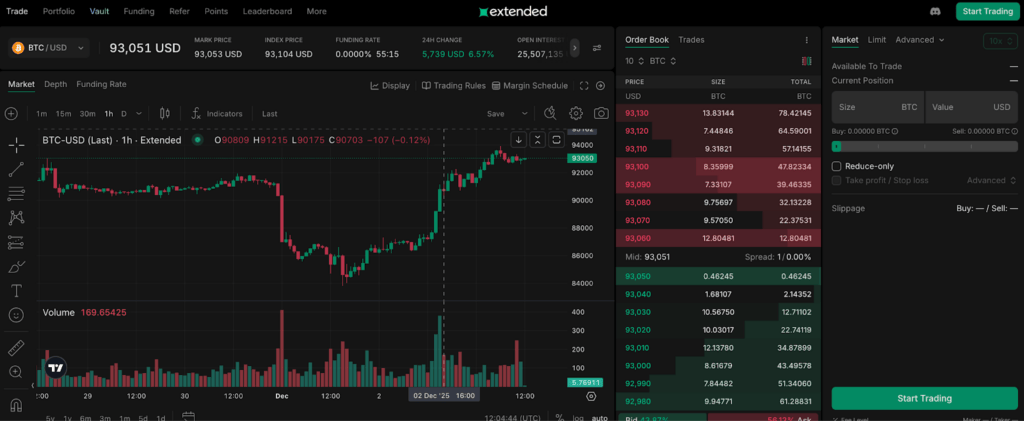Click the large Start Trading button in order panel
Screen dimensions: 1024x421
[x=924, y=398]
